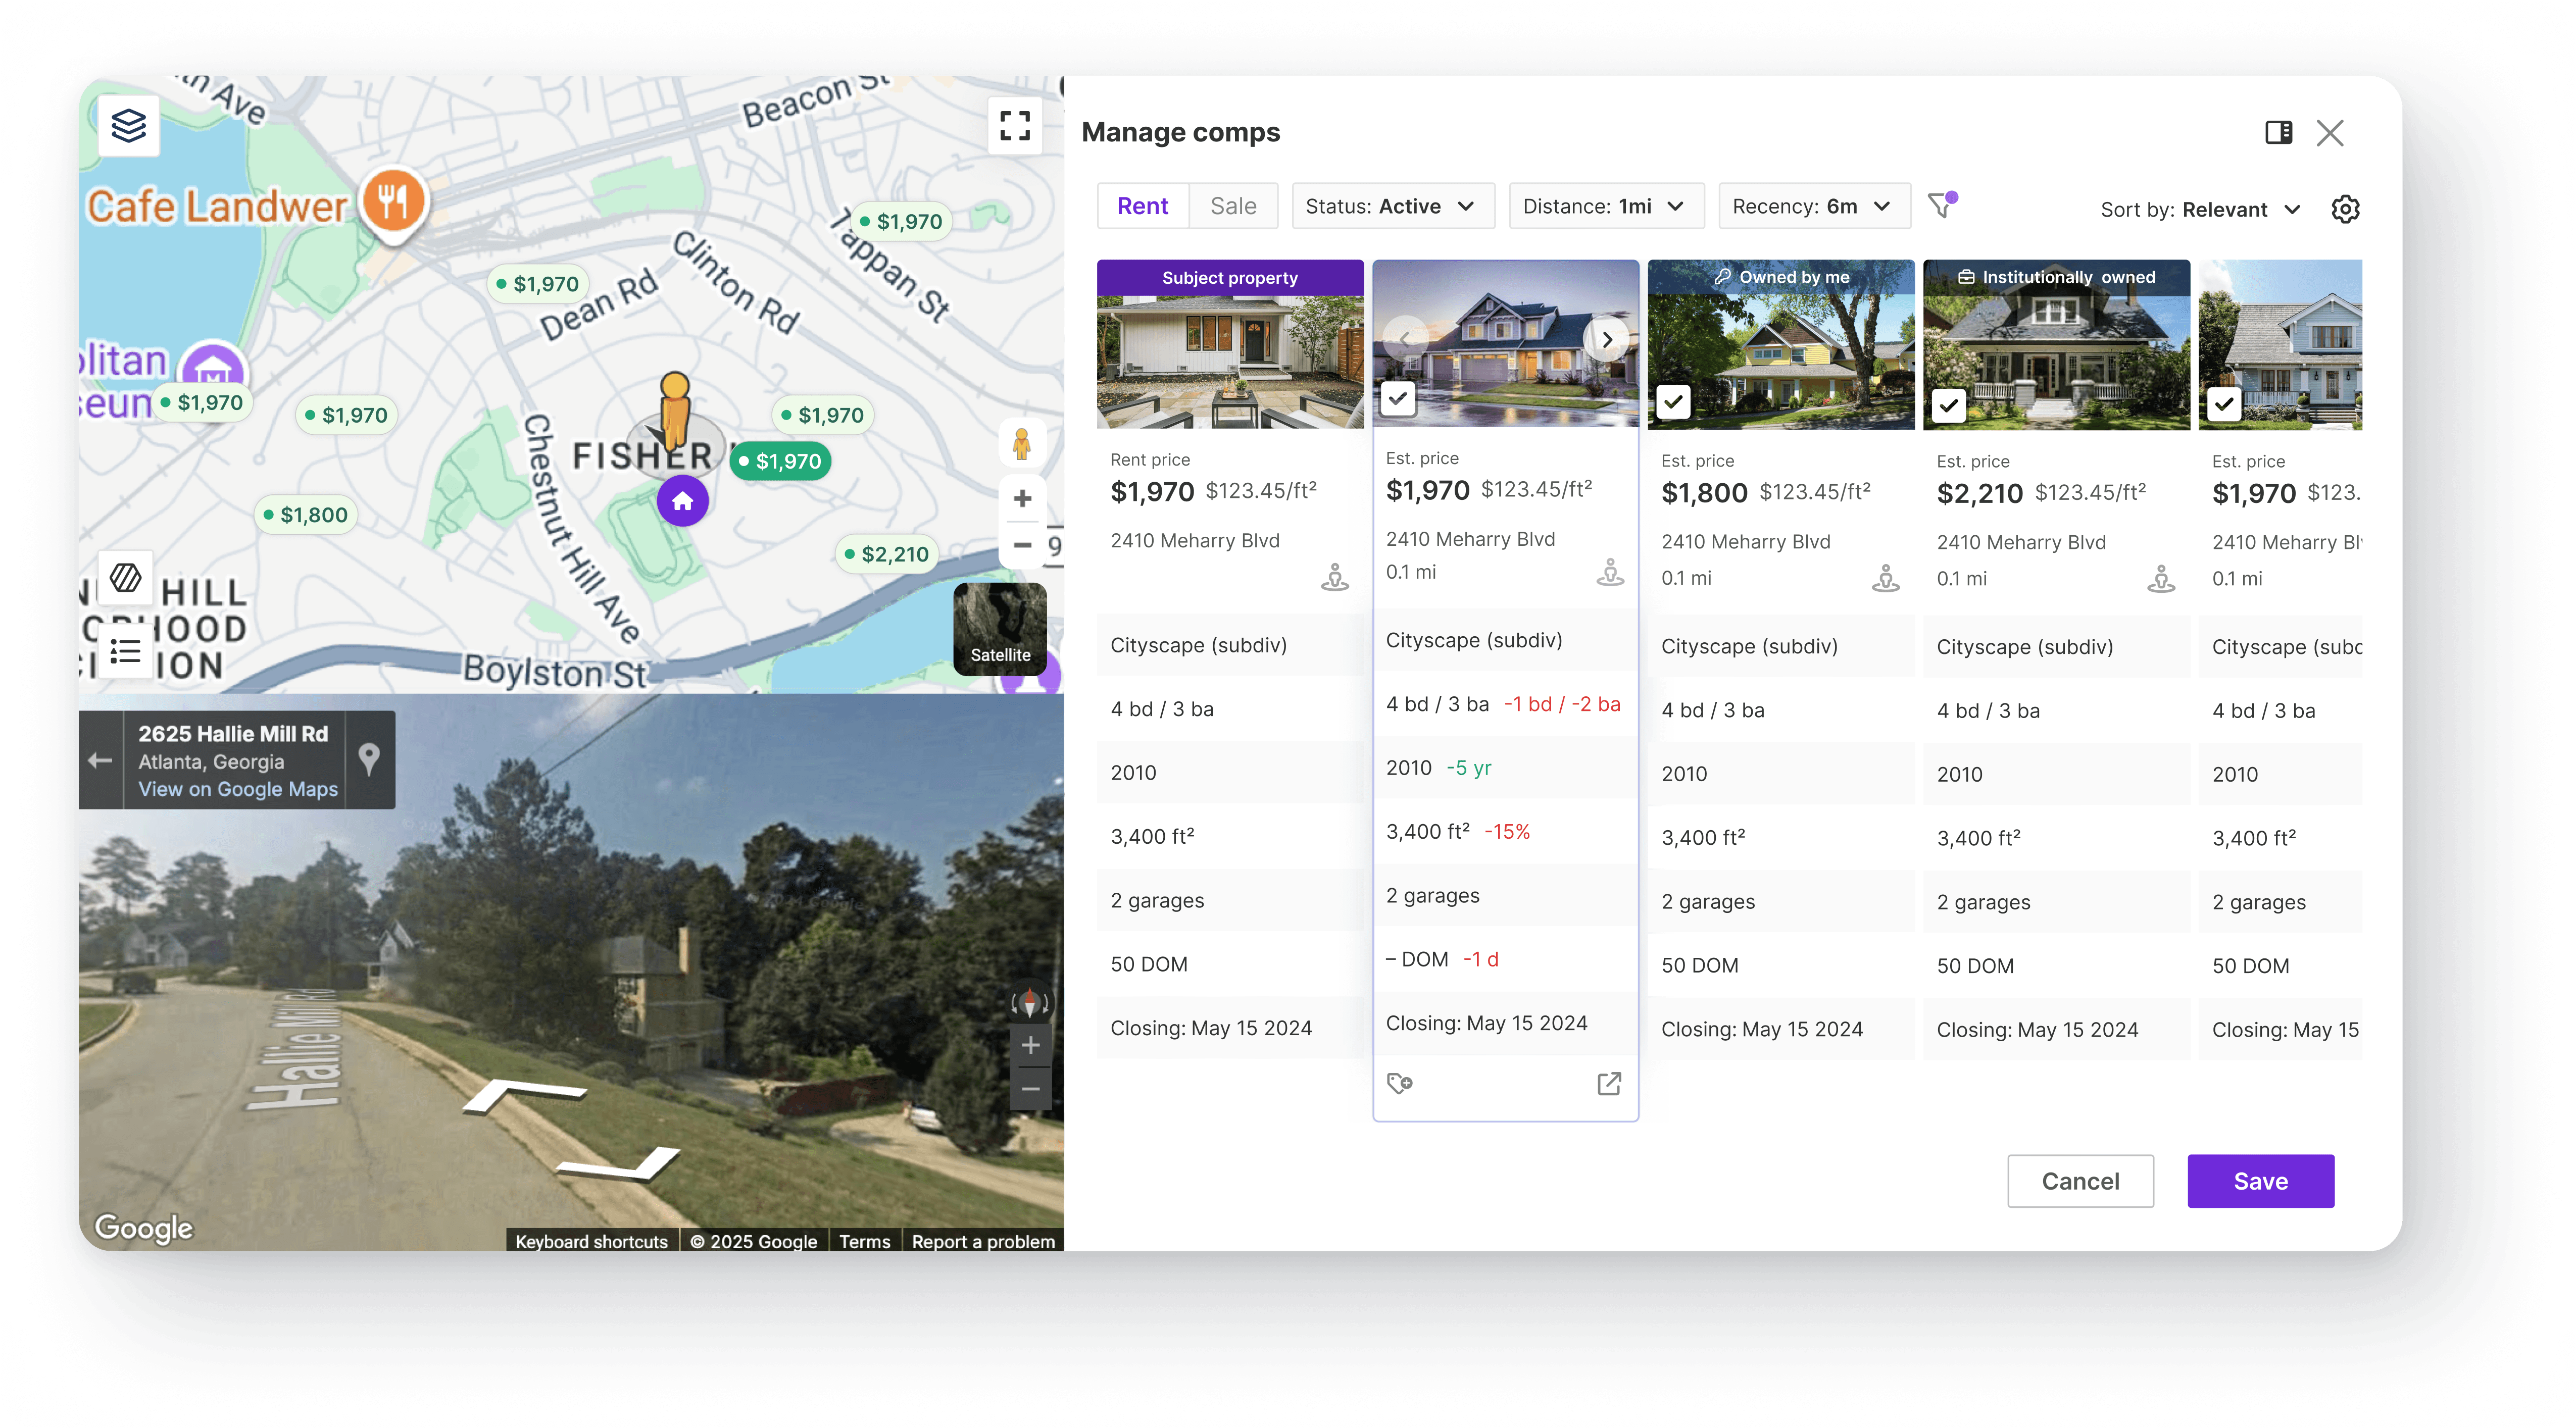Switch map to Satellite thumbnail
Viewport: 2576px width, 1428px height.
click(1000, 629)
